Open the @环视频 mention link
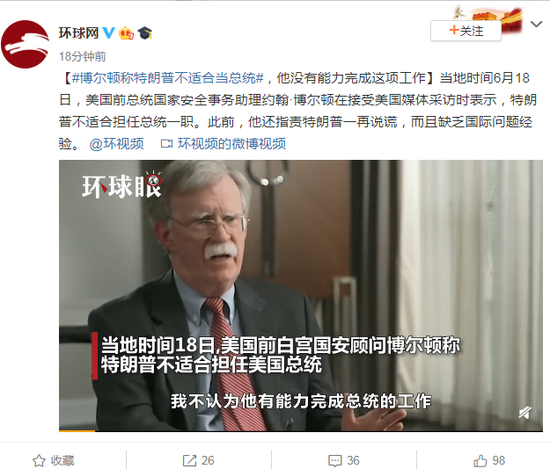Viewport: 550px width, 469px height. coord(116,144)
